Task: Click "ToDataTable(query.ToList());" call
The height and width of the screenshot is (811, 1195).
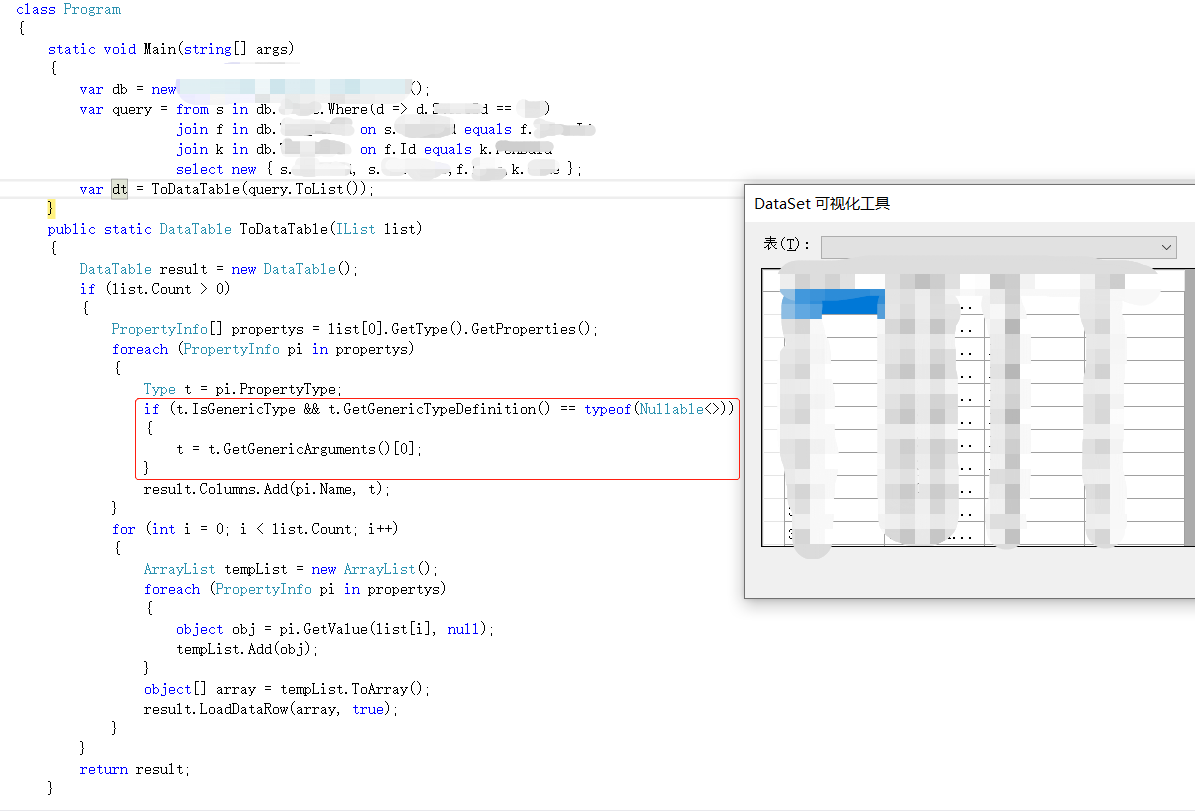Action: click(262, 189)
